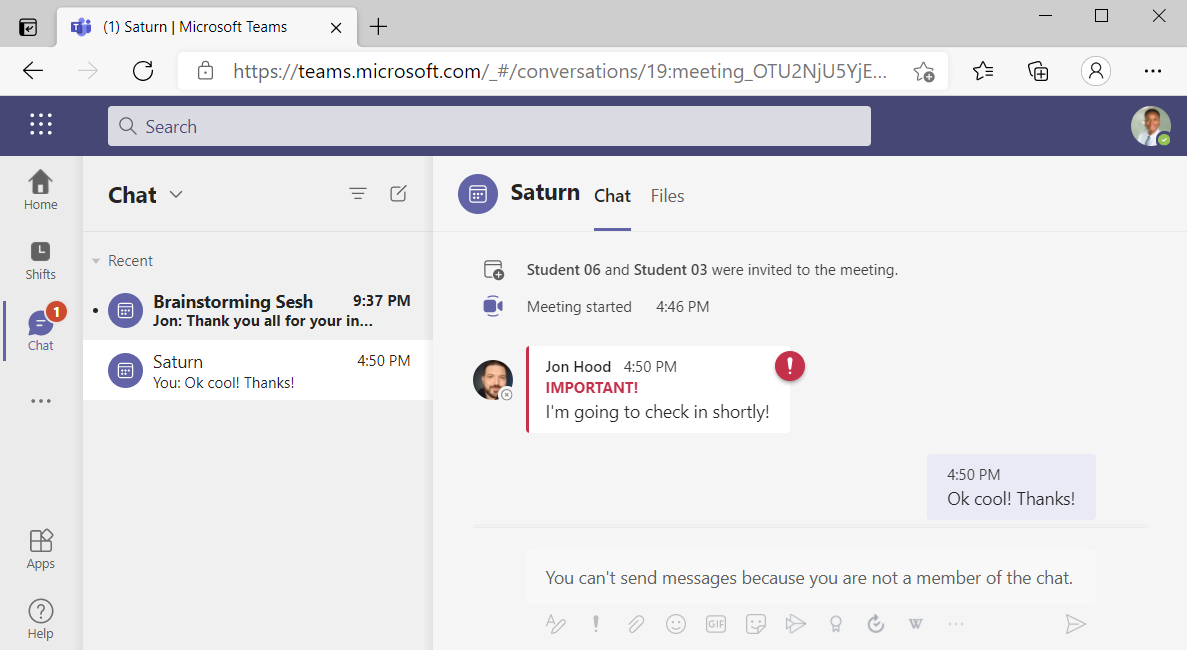Click the Wikipedia W icon
This screenshot has height=650, width=1187.
[916, 624]
